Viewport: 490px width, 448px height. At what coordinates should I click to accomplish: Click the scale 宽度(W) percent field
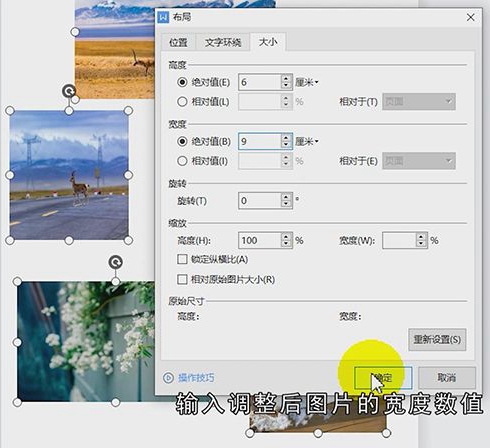[399, 240]
